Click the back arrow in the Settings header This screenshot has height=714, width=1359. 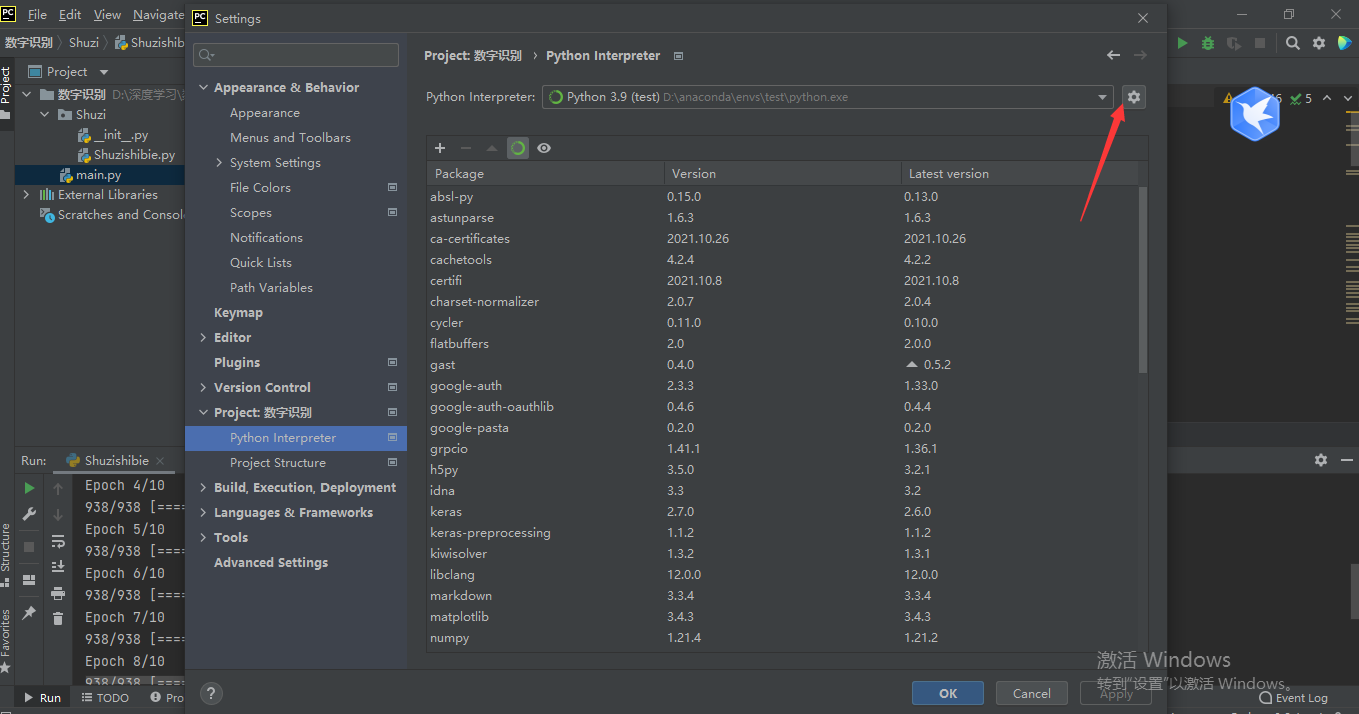pos(1113,56)
